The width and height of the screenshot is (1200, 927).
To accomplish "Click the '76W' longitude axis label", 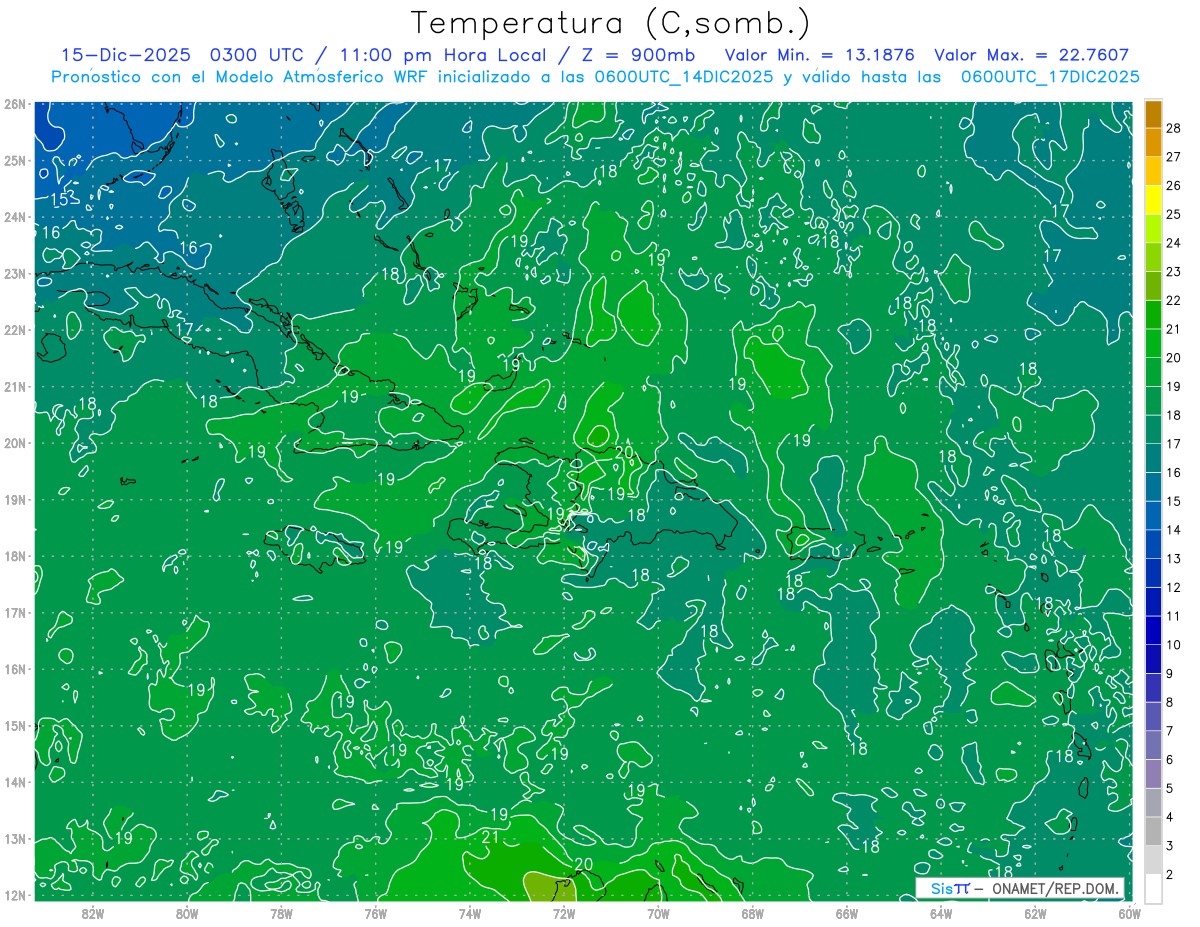I will (375, 913).
